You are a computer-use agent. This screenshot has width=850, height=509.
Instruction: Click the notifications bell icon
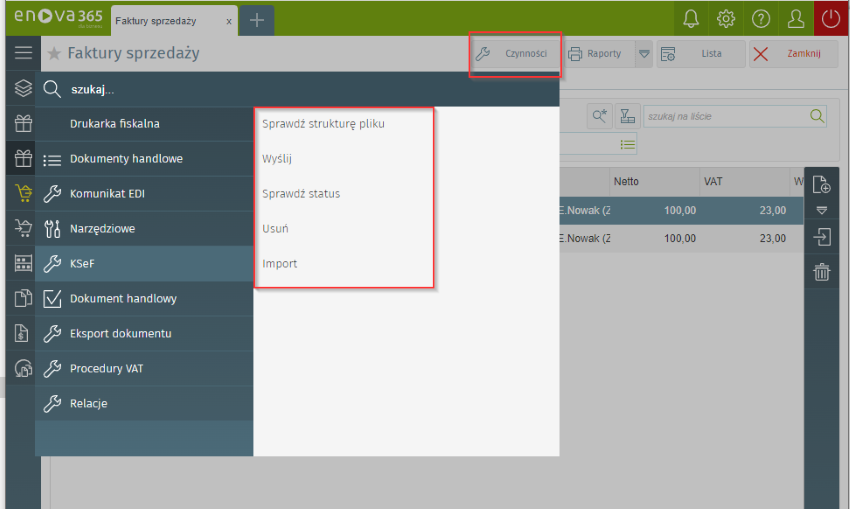(x=691, y=18)
